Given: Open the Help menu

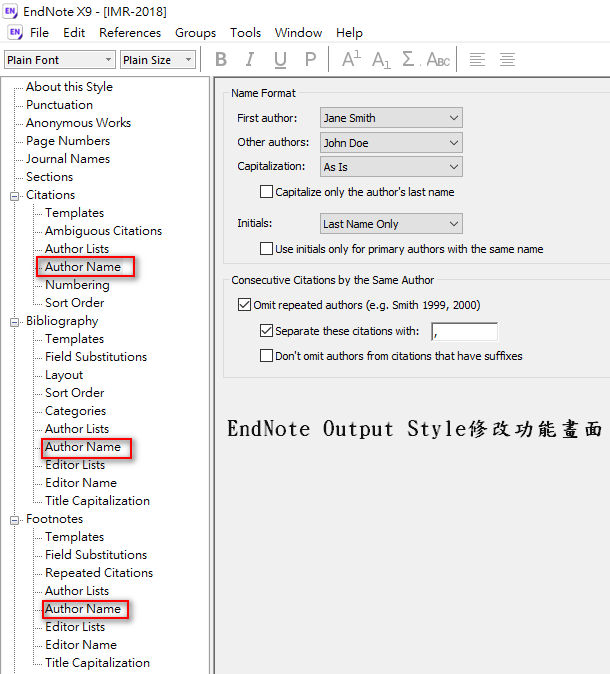Looking at the screenshot, I should [349, 33].
